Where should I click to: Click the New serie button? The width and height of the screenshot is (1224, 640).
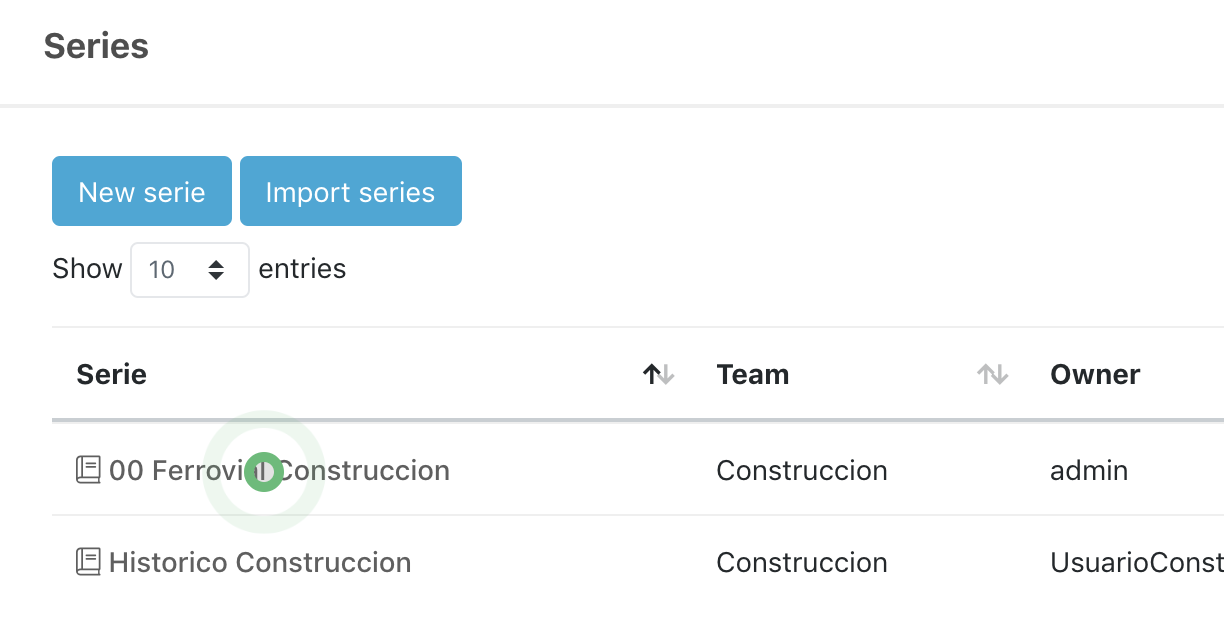(142, 191)
